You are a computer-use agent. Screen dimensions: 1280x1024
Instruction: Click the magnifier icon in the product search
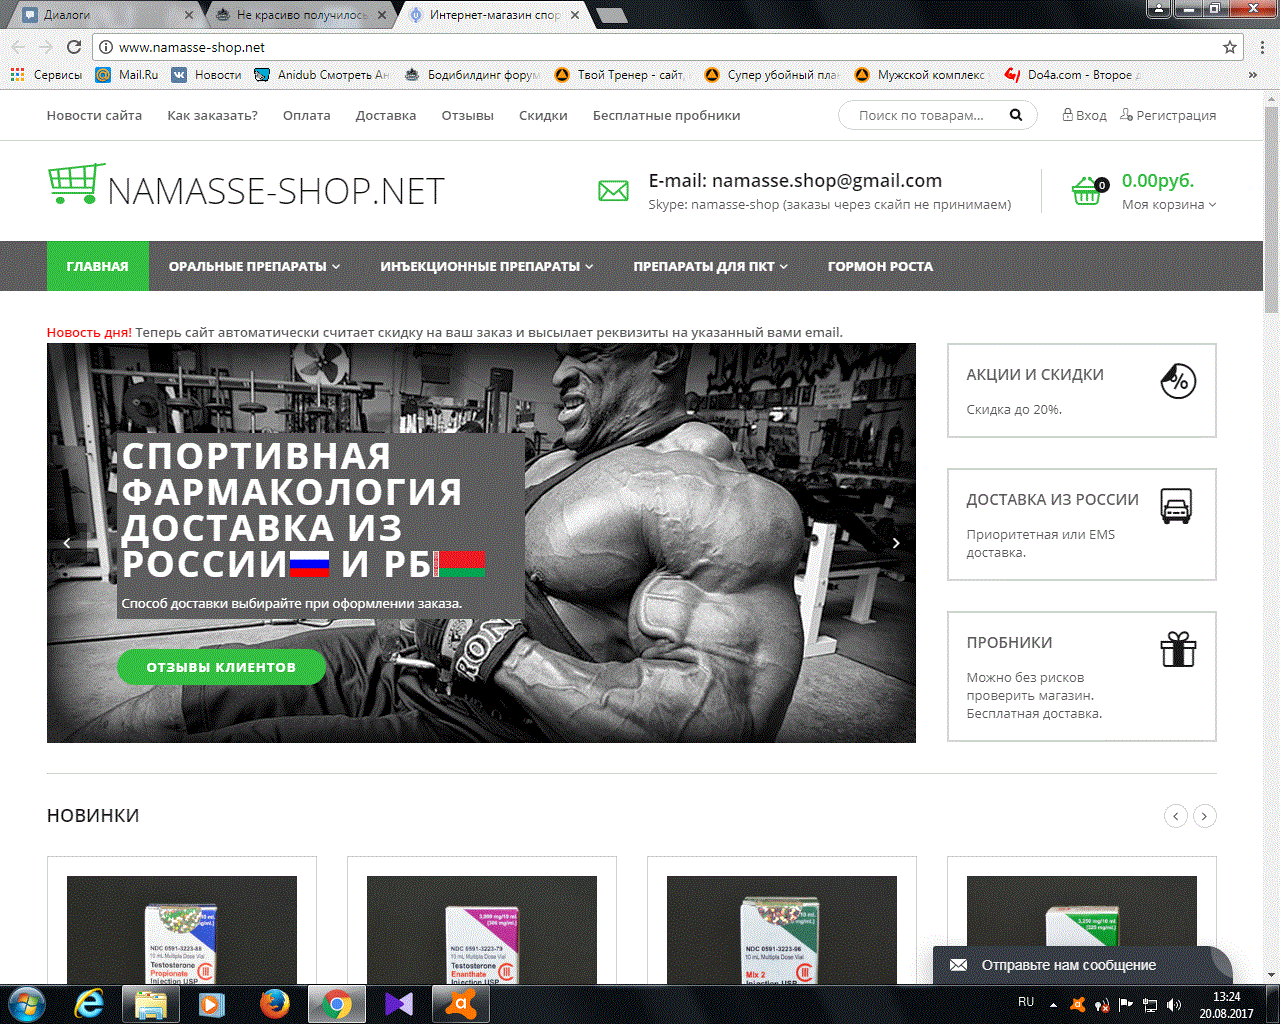(1015, 115)
